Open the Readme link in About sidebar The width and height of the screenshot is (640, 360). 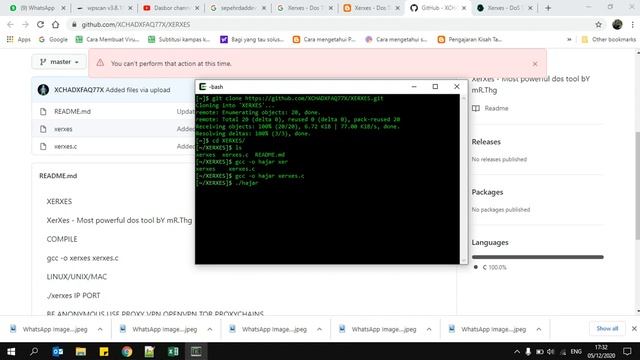(491, 108)
